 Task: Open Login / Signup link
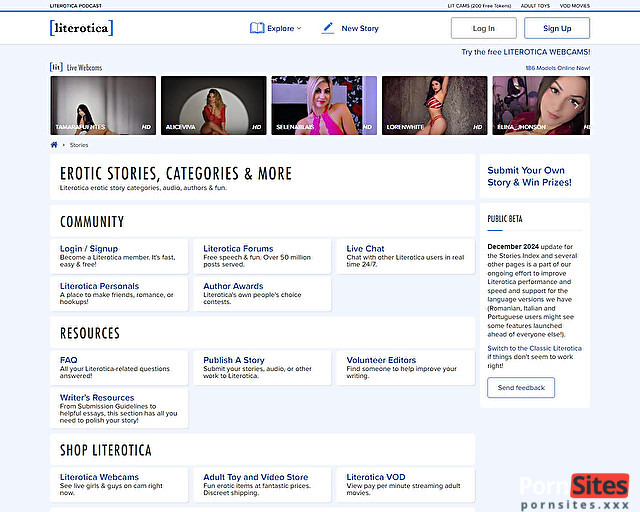point(89,249)
